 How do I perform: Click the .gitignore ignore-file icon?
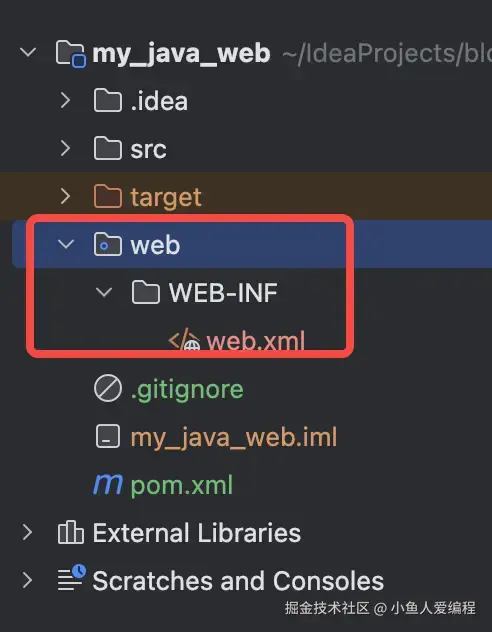coord(108,389)
